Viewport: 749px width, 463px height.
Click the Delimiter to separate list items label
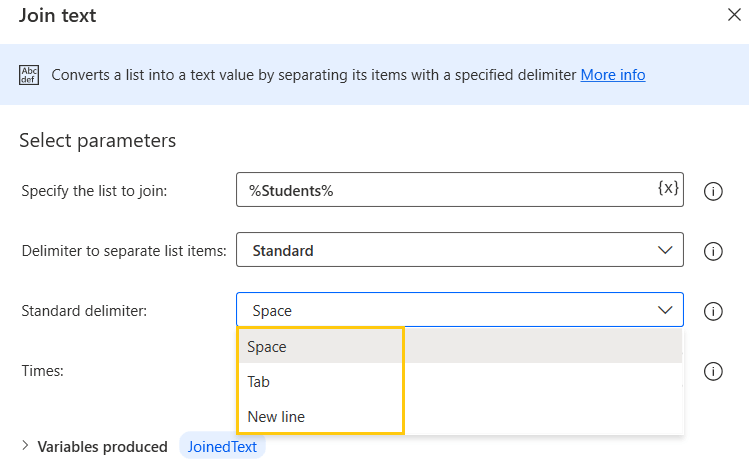pyautogui.click(x=124, y=251)
